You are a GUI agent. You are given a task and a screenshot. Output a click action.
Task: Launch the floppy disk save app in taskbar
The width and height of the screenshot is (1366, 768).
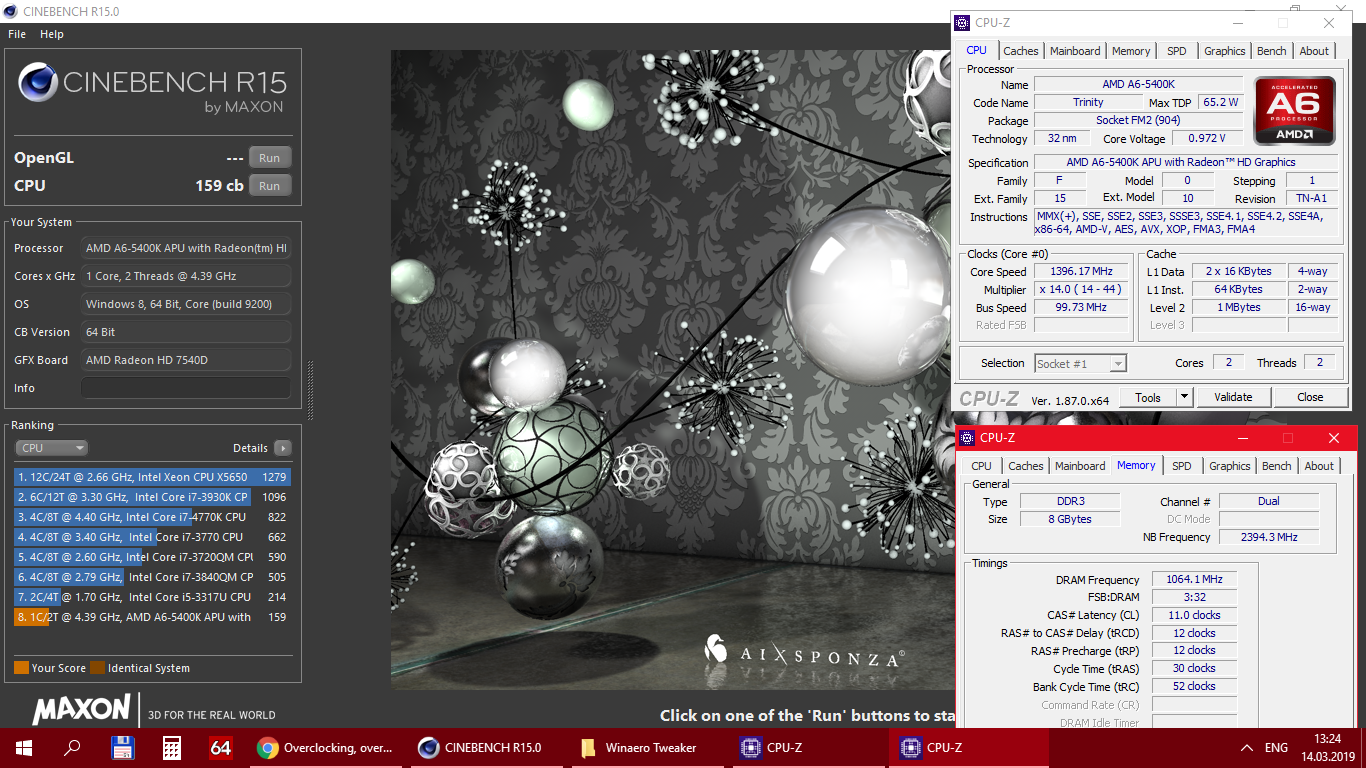pyautogui.click(x=122, y=747)
